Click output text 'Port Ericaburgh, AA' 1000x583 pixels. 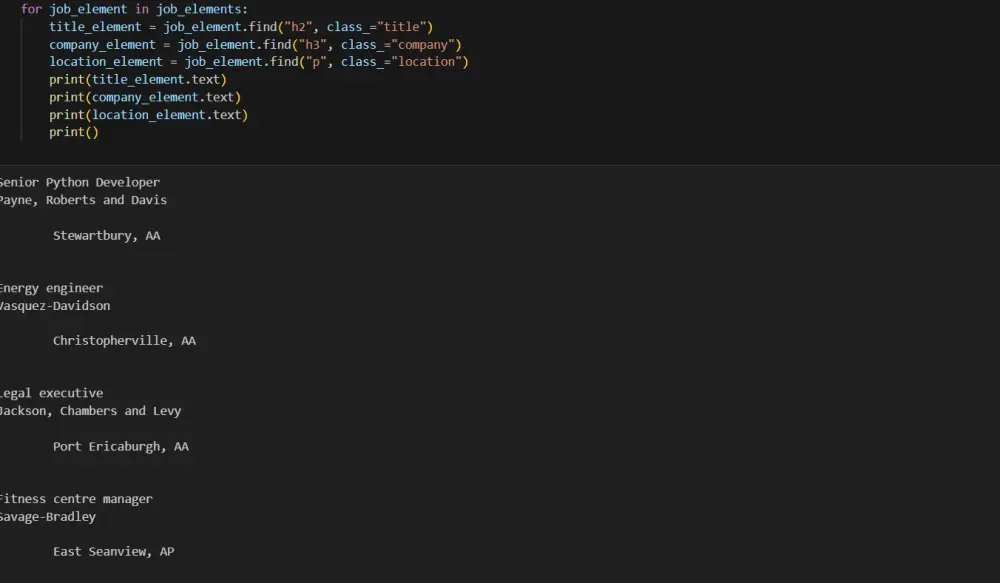[x=121, y=447]
